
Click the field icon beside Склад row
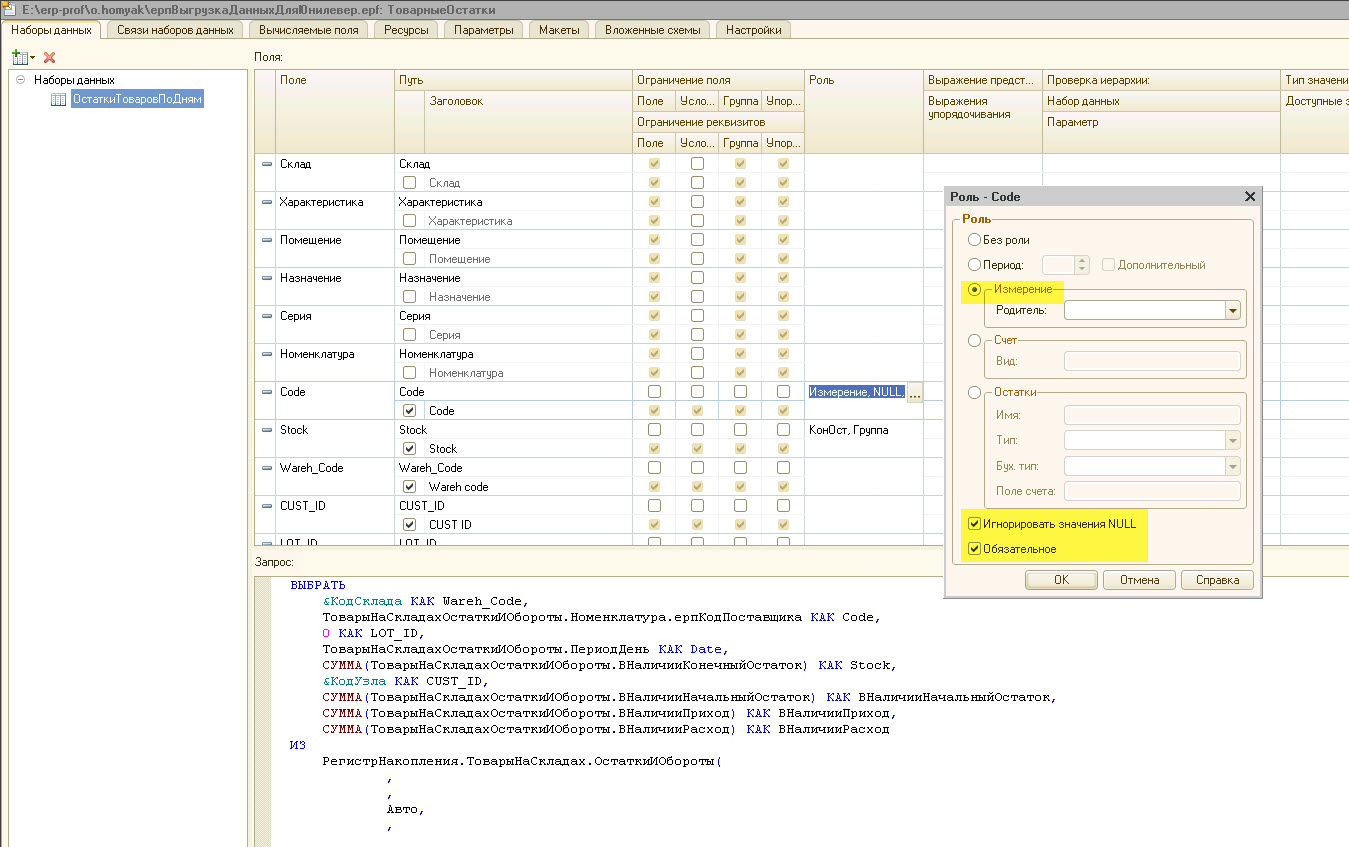(267, 164)
